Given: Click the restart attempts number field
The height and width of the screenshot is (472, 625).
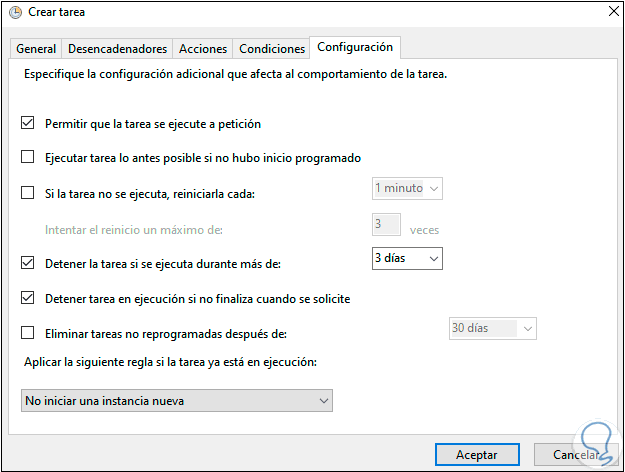Looking at the screenshot, I should [x=385, y=225].
